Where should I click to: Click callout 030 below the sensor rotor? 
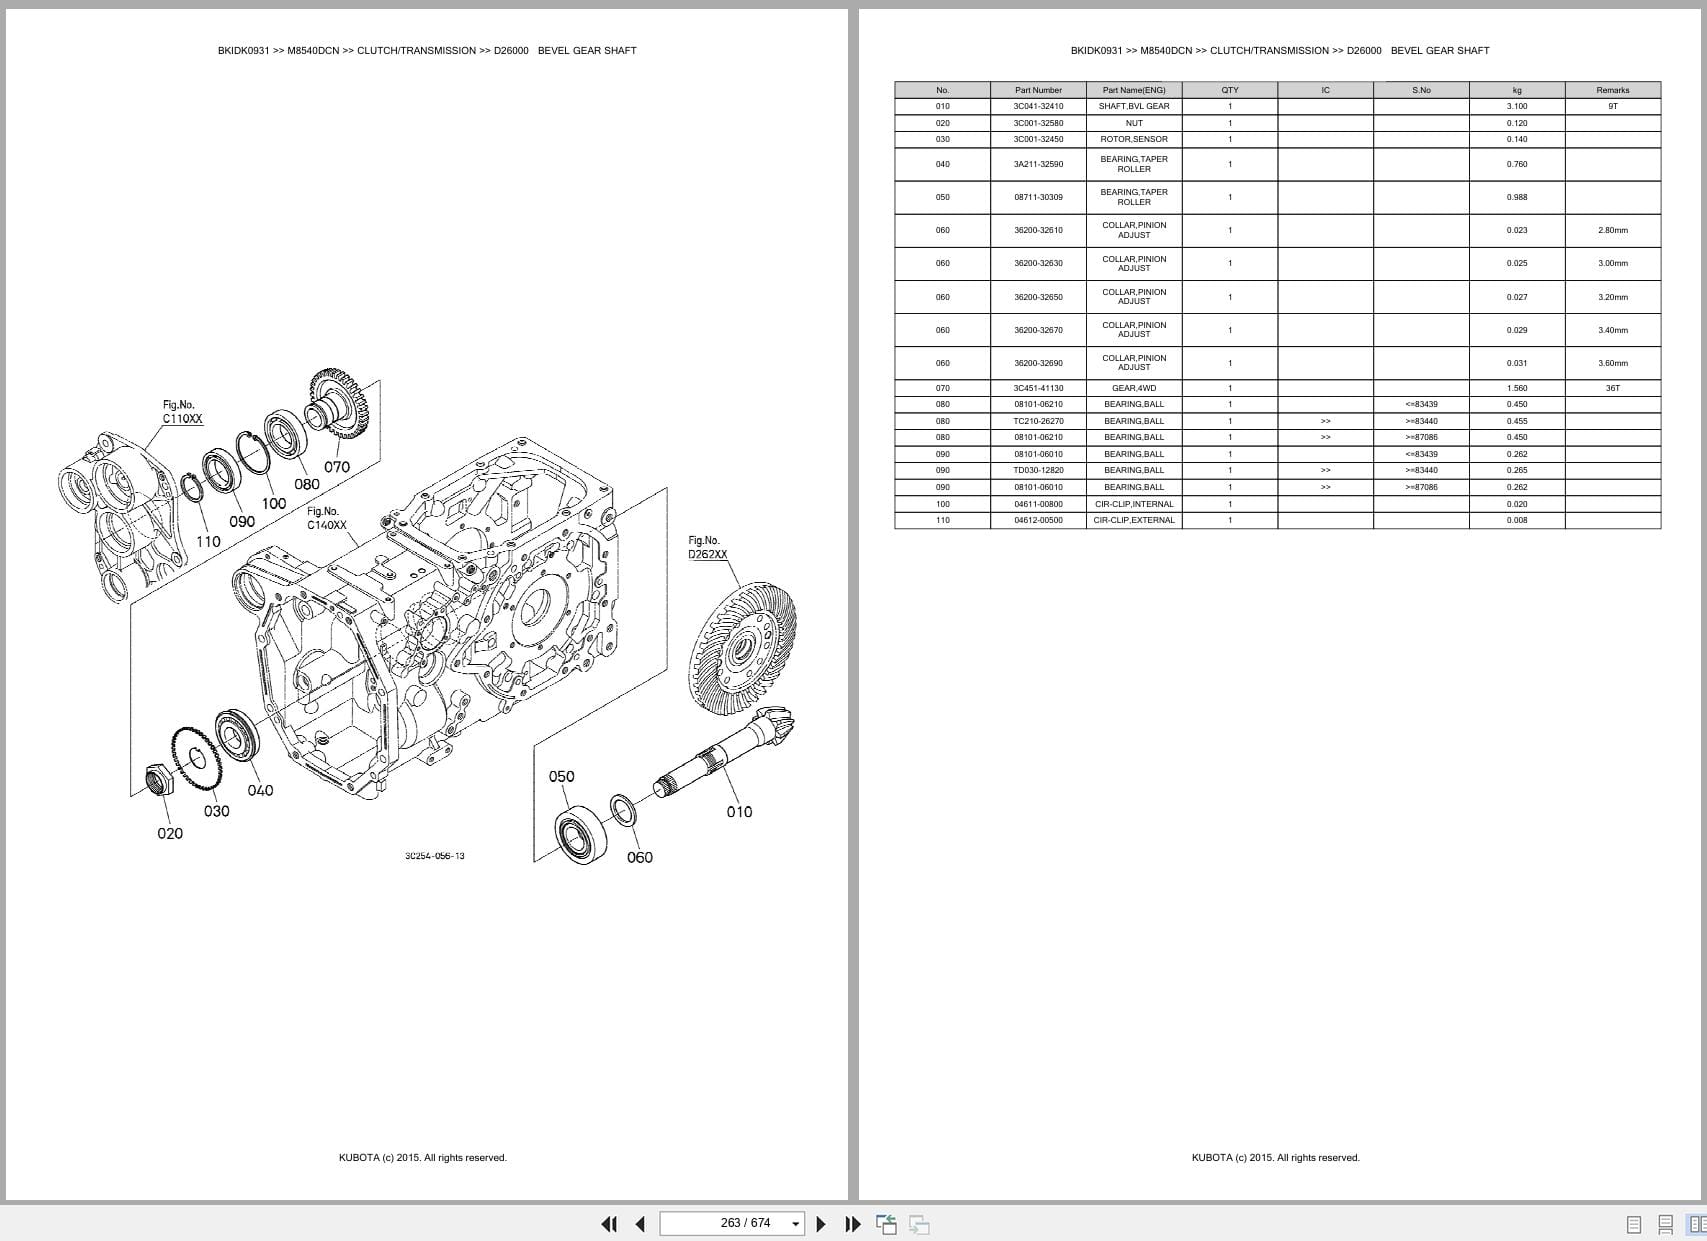tap(216, 811)
